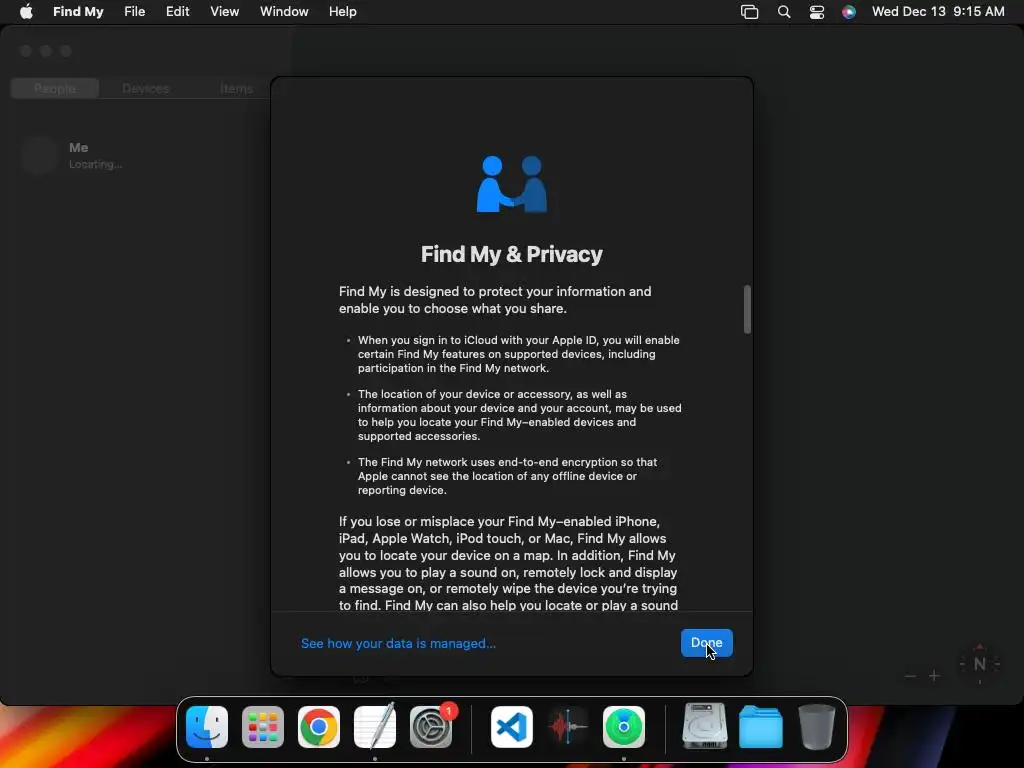The width and height of the screenshot is (1024, 768).
Task: Open the Trash from the Dock
Action: [816, 726]
